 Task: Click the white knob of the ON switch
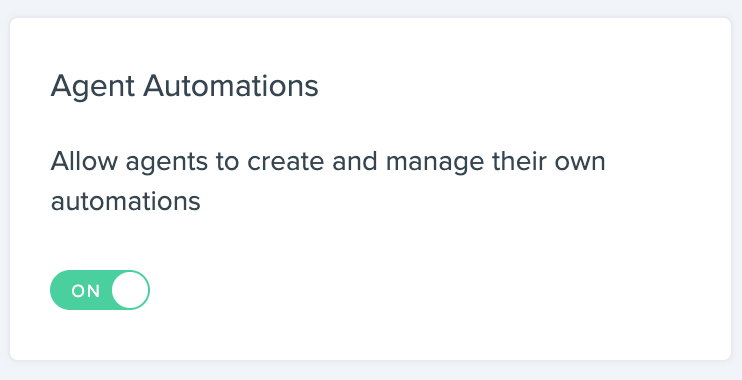tap(130, 290)
